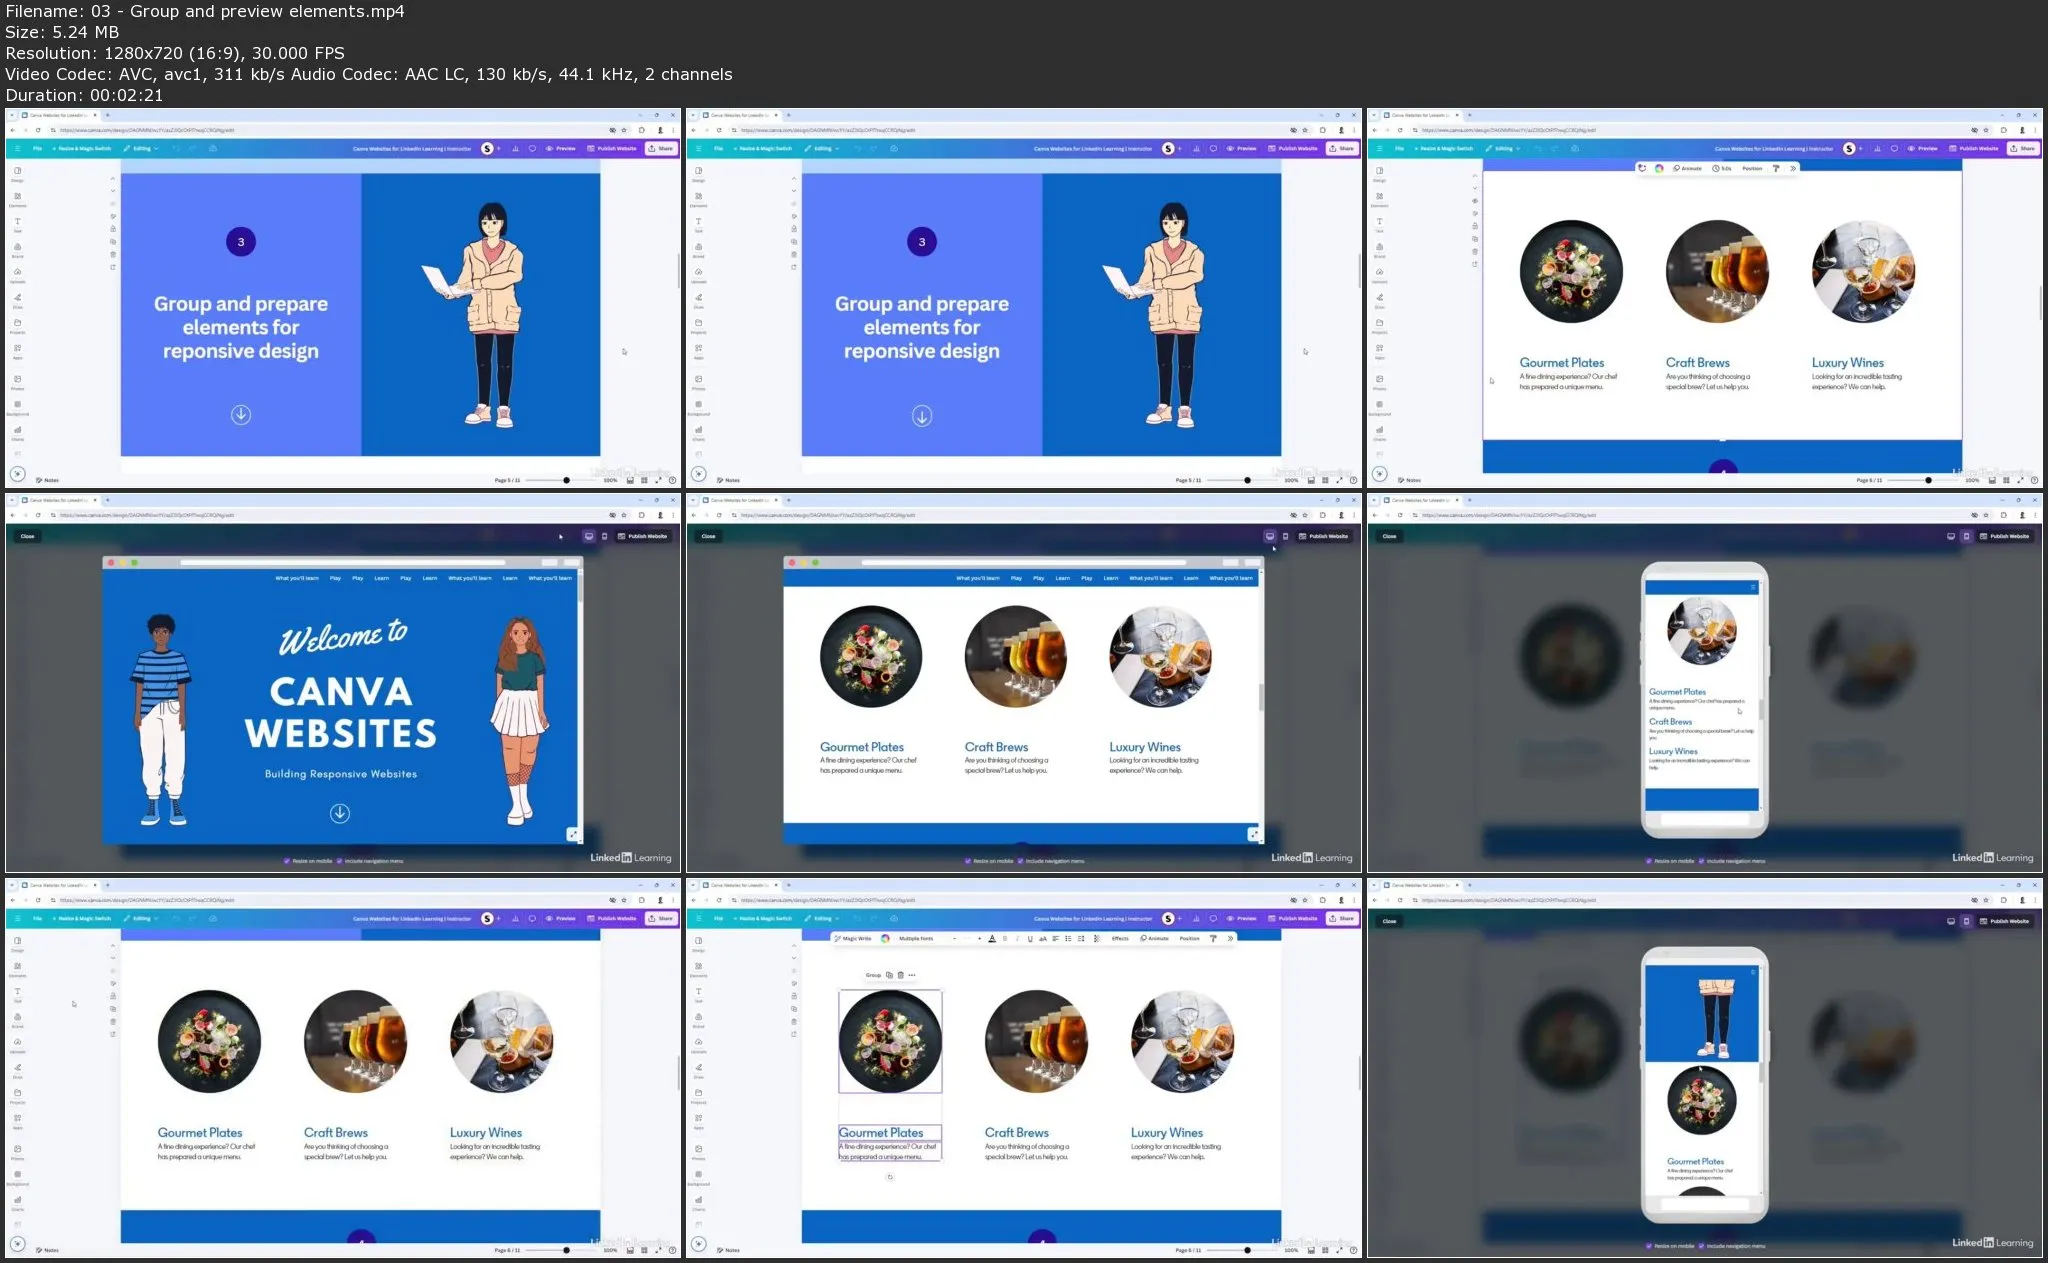In the seventh frame, open the Draw side panel

coord(17,1070)
